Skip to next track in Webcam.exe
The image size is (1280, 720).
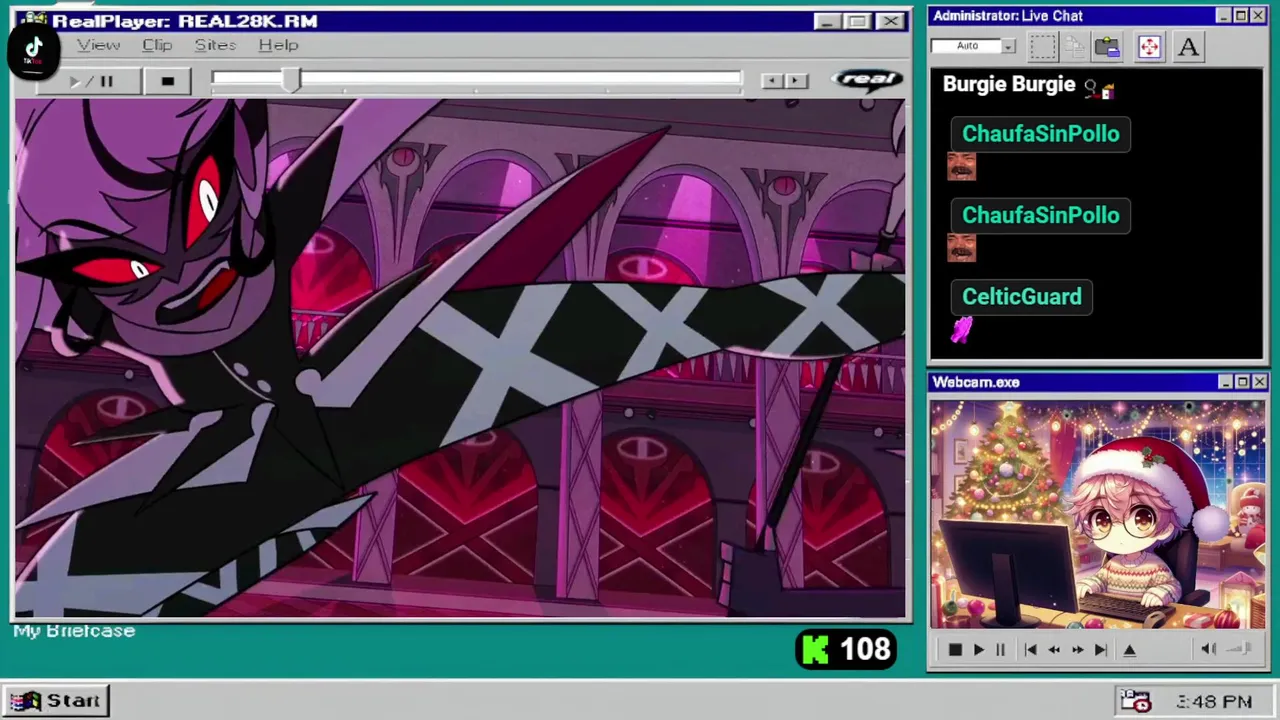click(1101, 650)
